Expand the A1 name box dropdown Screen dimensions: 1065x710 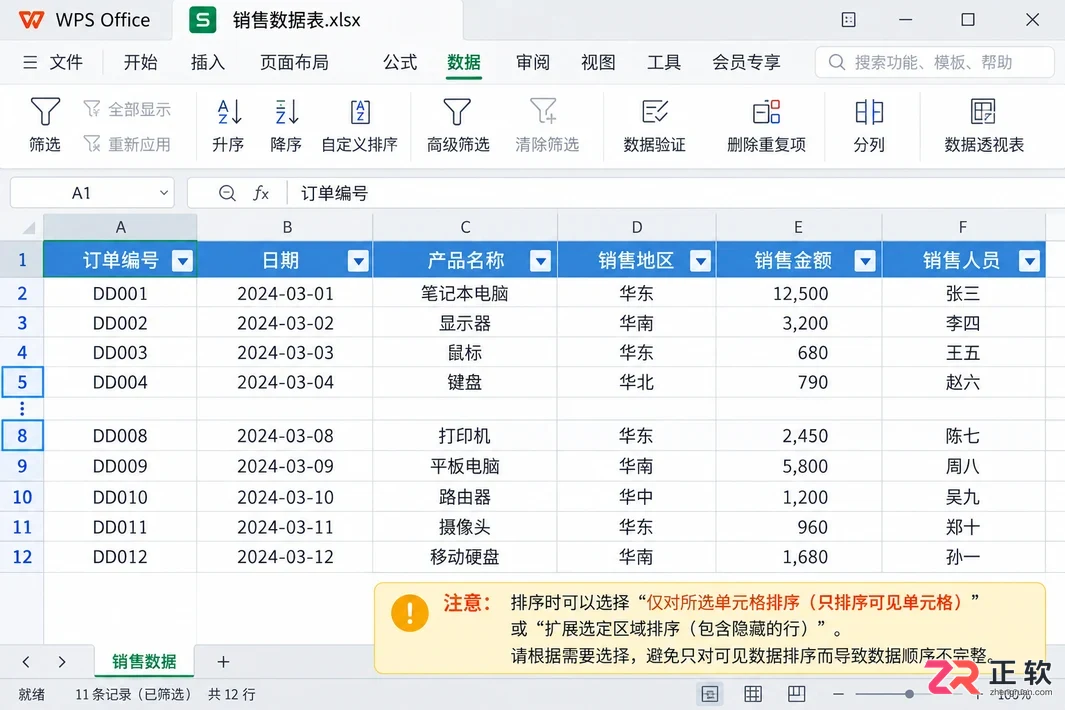[x=164, y=193]
